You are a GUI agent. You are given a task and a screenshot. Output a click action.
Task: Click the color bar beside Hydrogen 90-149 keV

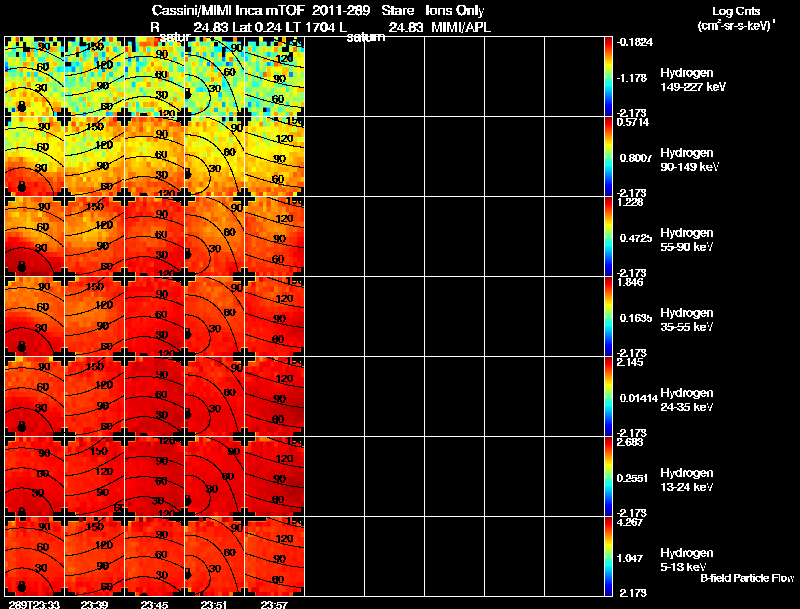pyautogui.click(x=608, y=156)
